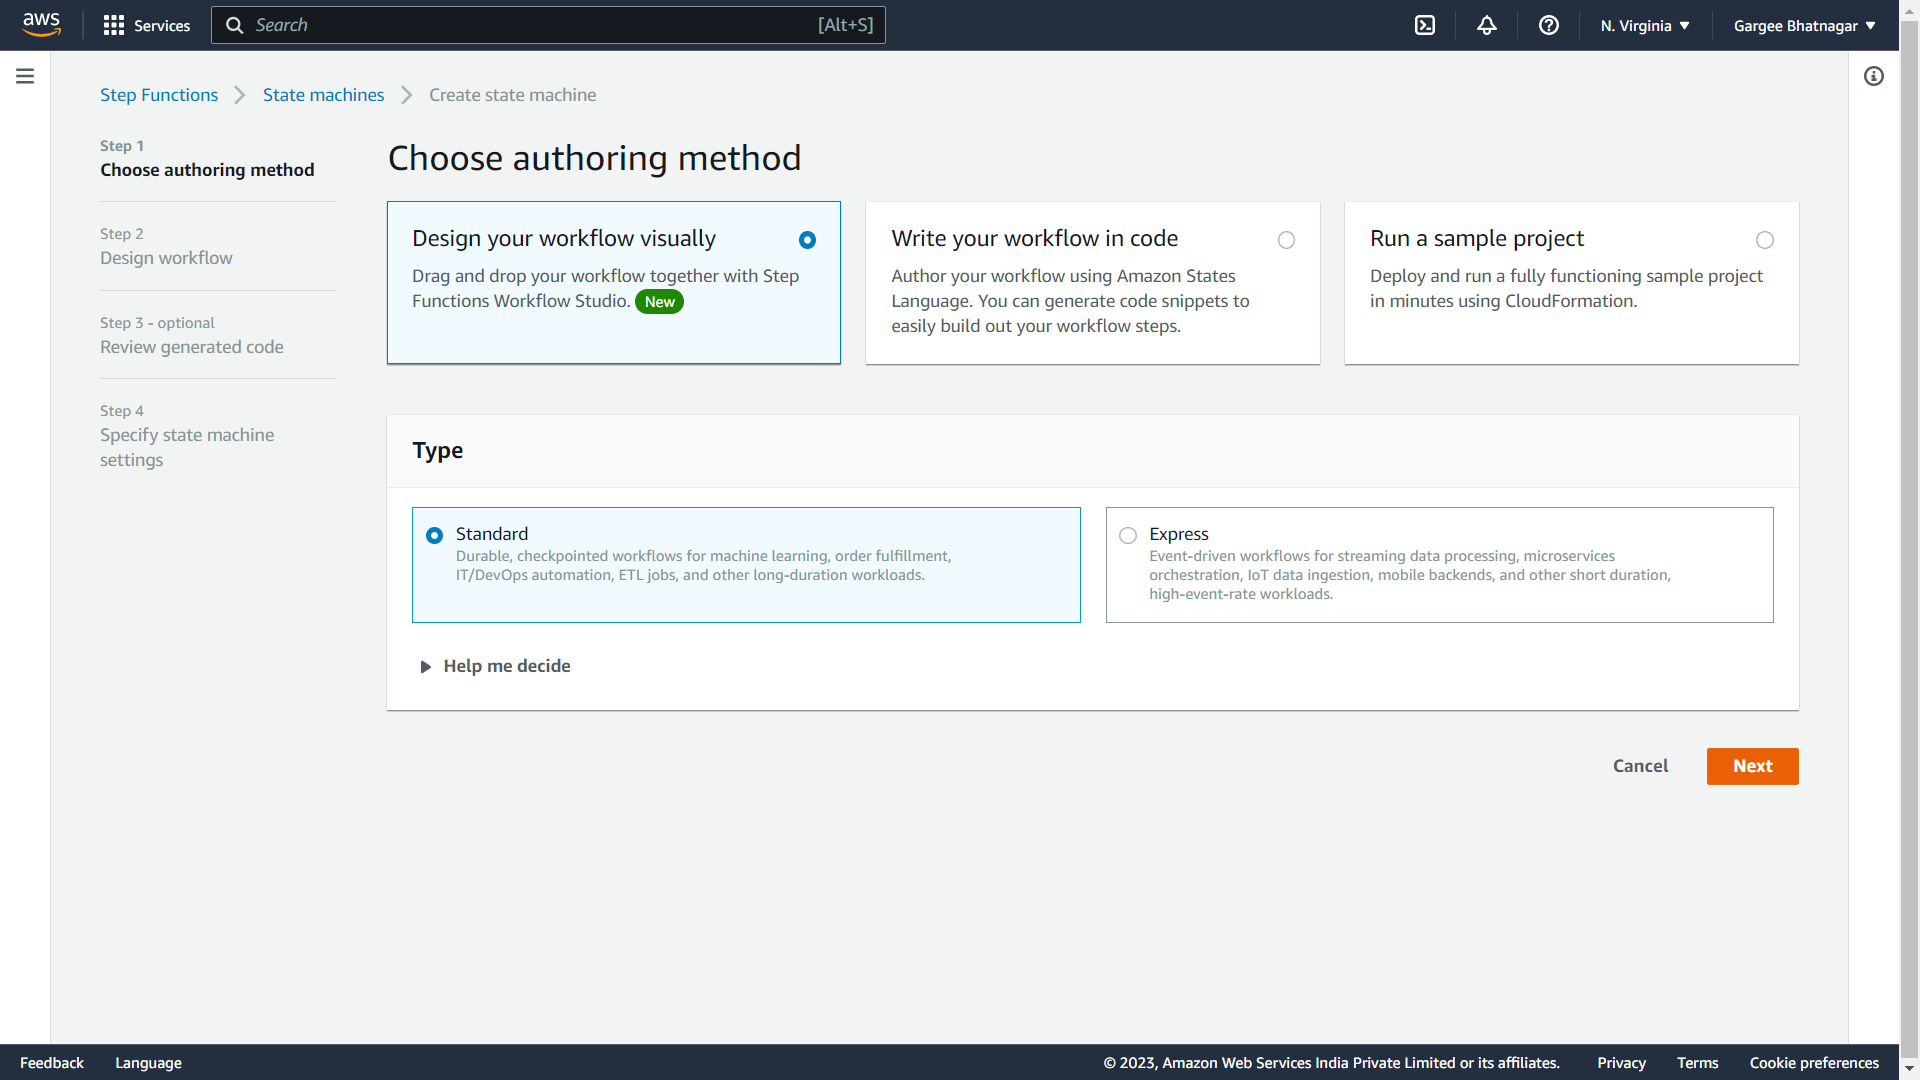
Task: Focus the top Search input field
Action: (540, 25)
